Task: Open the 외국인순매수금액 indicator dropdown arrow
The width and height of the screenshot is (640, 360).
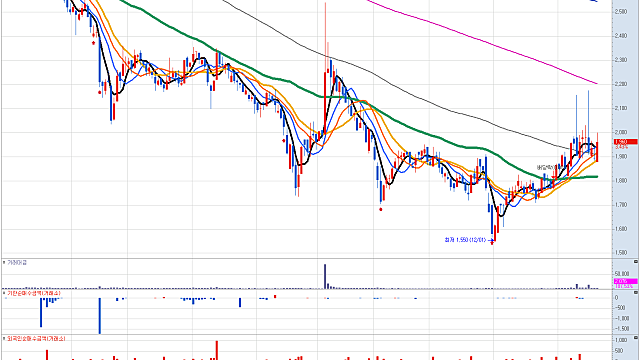Action: 4,338
